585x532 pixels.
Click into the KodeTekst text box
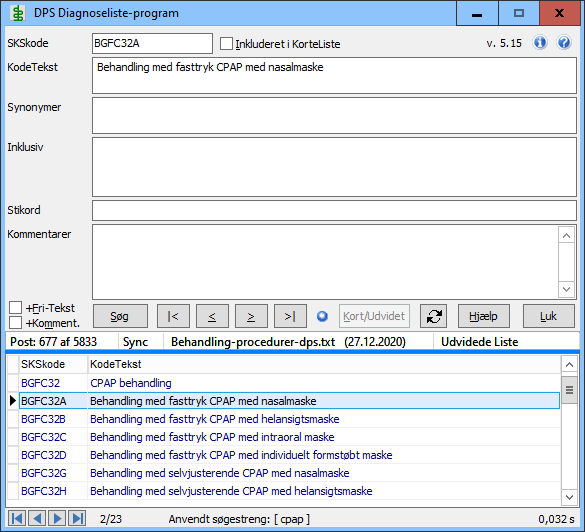click(x=334, y=75)
